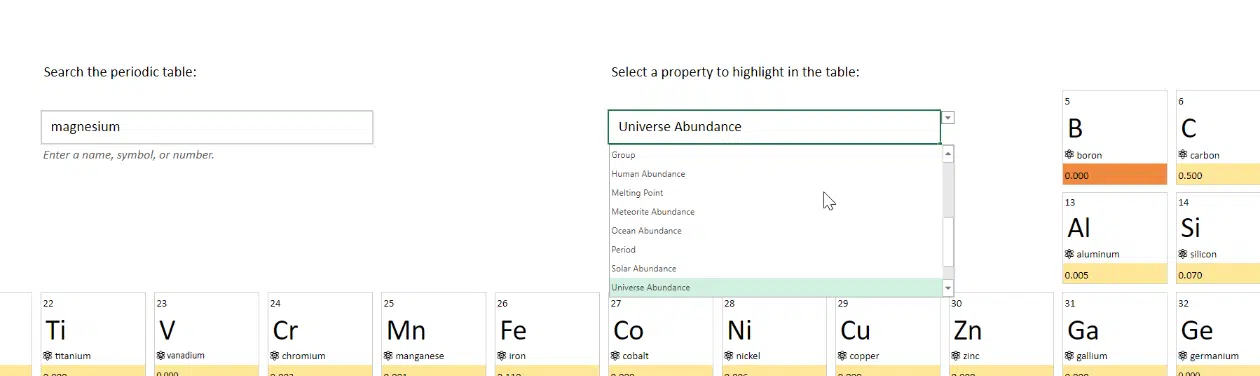Screen dimensions: 1260x376
Task: Select the Universe Abundance combo field
Action: [x=774, y=127]
